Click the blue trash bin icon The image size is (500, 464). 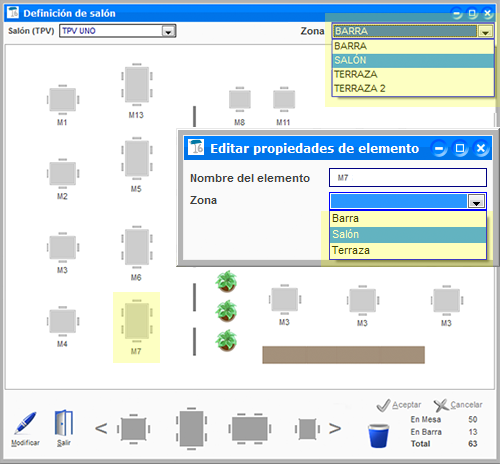pos(378,436)
